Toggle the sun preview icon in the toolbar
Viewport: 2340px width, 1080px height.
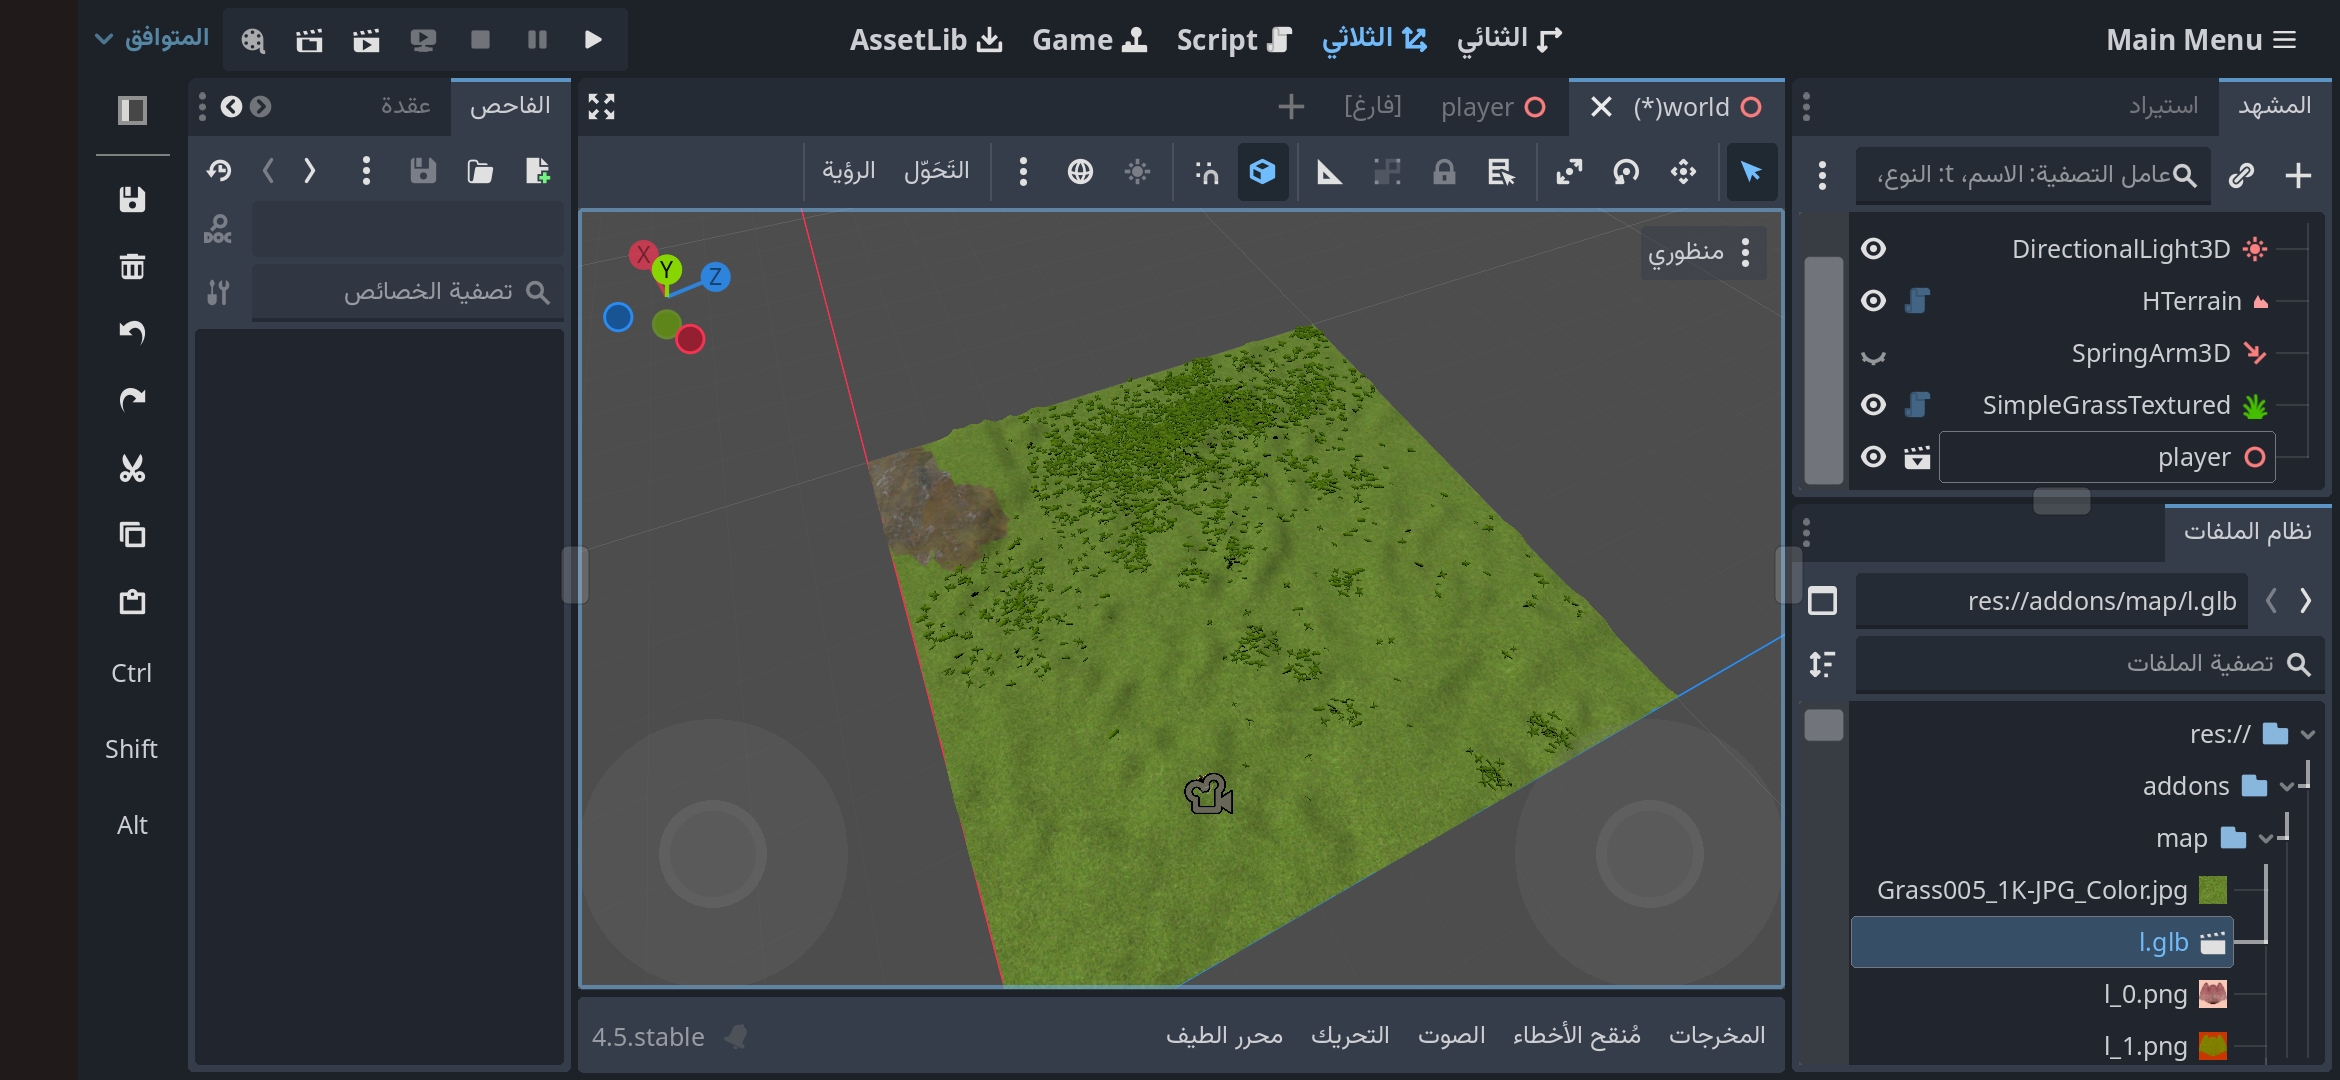tap(1137, 172)
